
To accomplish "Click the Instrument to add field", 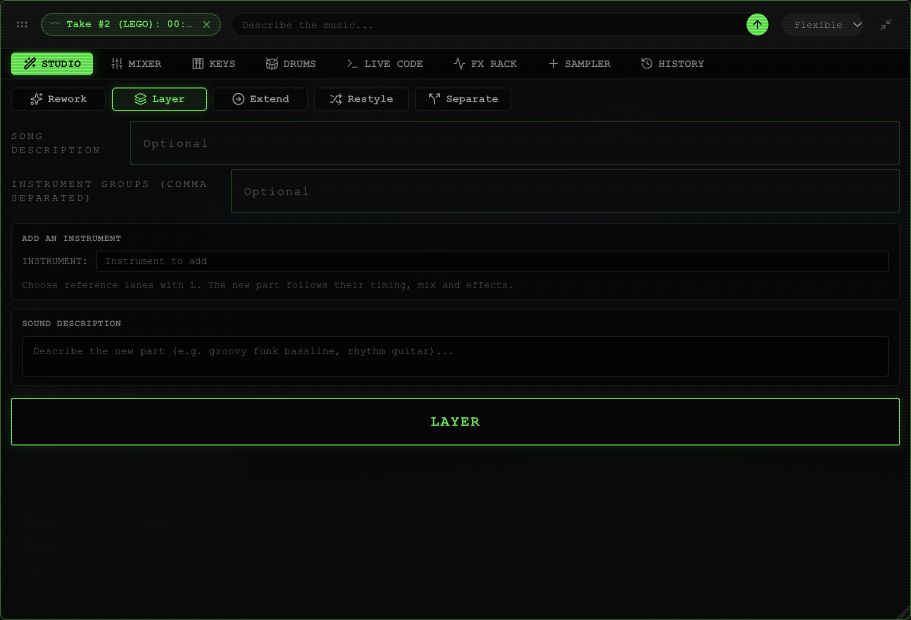I will click(x=492, y=261).
